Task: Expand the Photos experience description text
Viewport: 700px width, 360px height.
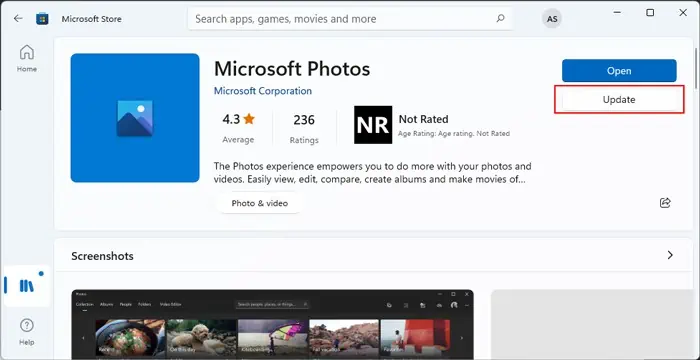Action: (x=373, y=173)
